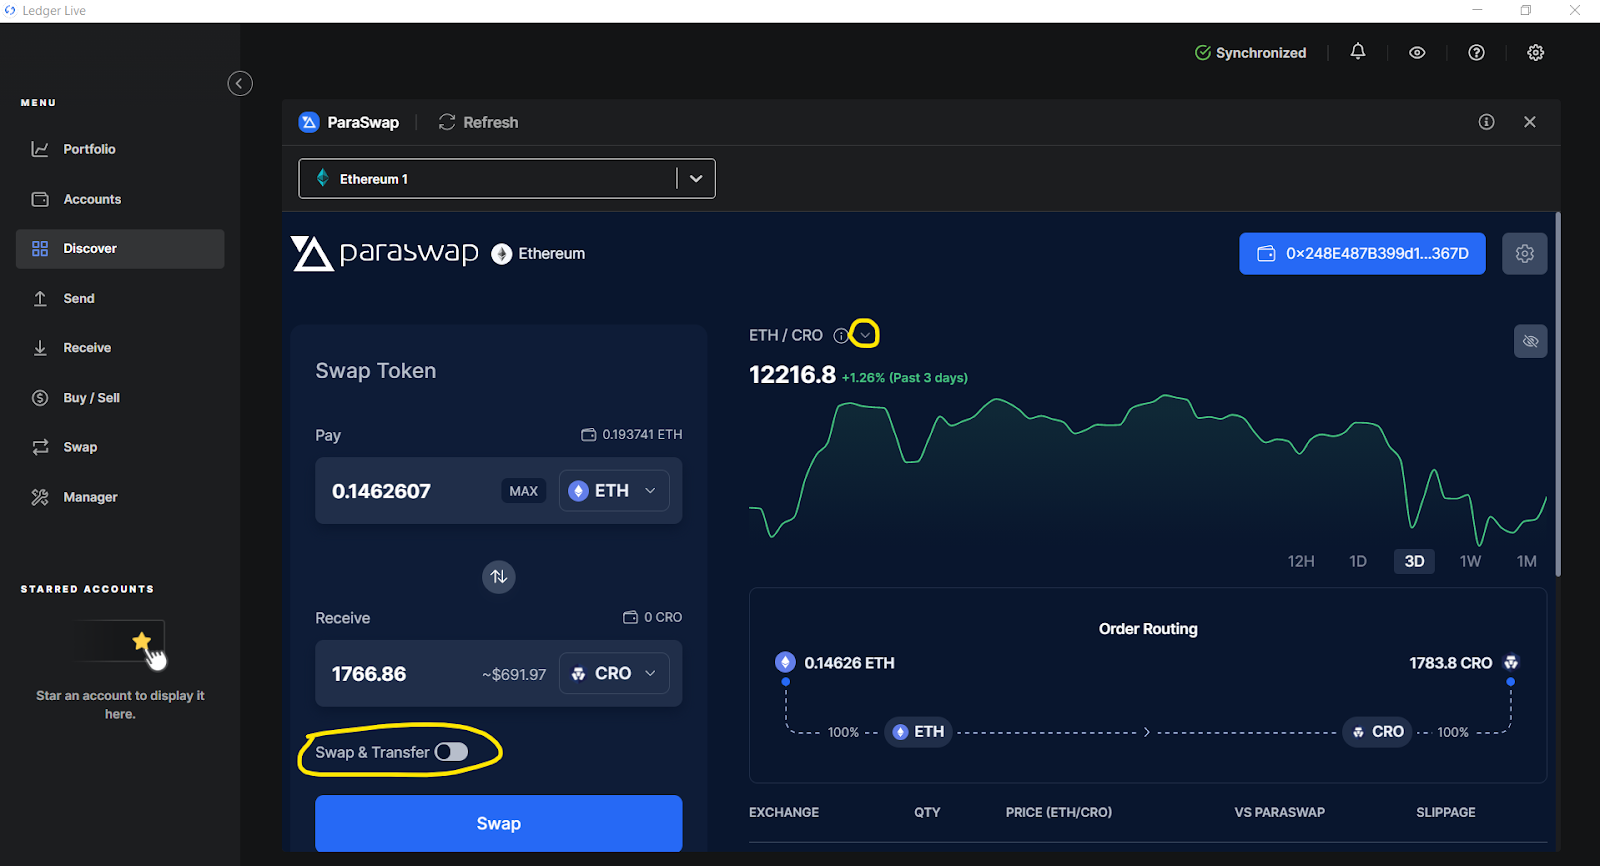The height and width of the screenshot is (866, 1600).
Task: Click the ParaSwap panel vertical scrollbar
Action: (1558, 393)
